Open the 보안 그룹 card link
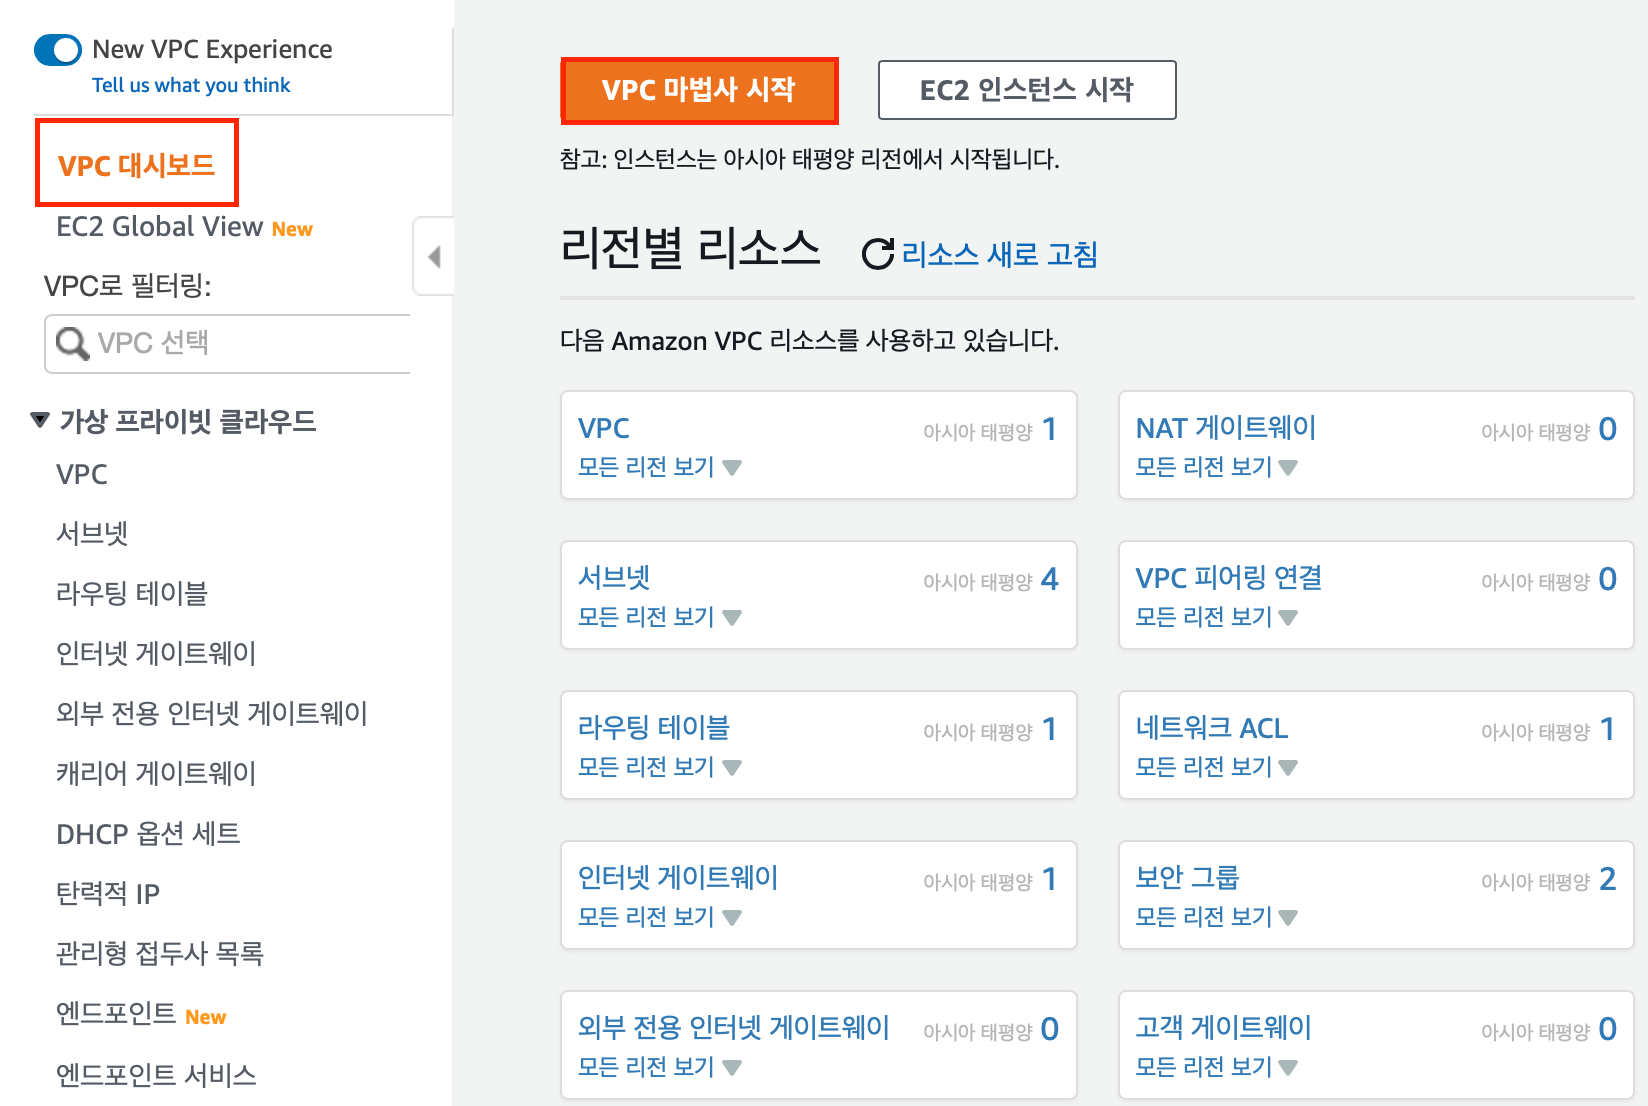Viewport: 1648px width, 1106px height. pyautogui.click(x=1187, y=878)
